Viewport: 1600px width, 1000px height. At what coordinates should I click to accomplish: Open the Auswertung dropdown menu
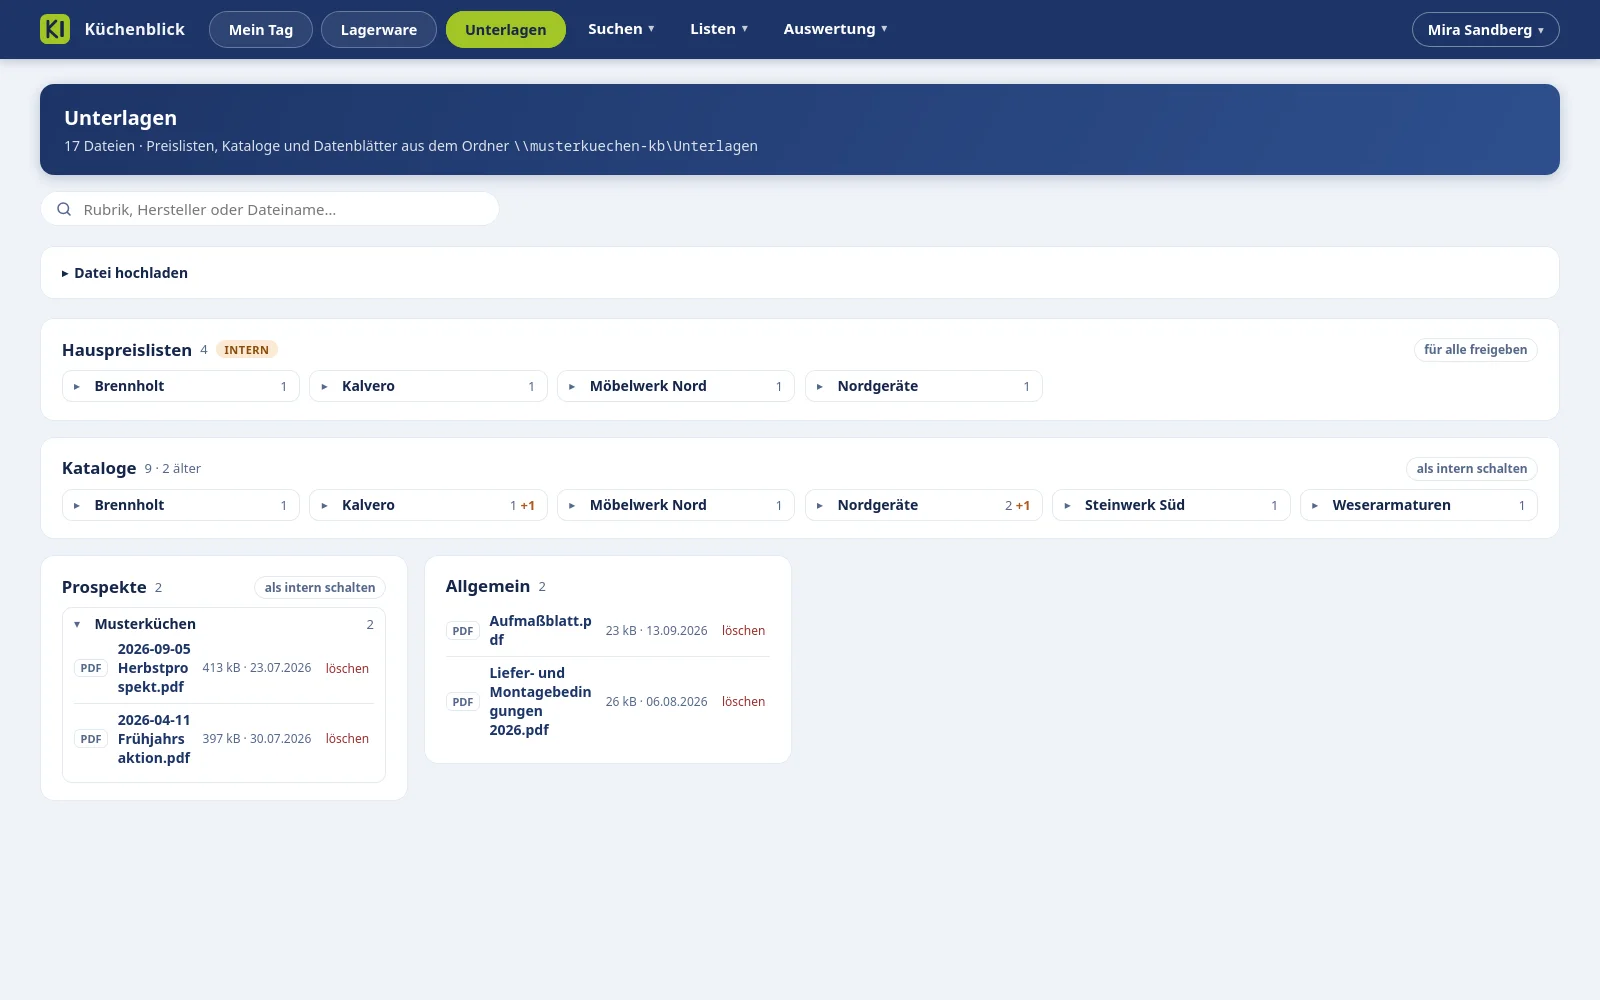tap(836, 29)
